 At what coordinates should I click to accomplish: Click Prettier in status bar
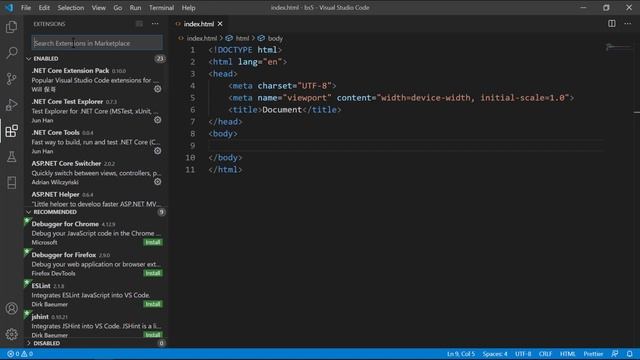pyautogui.click(x=593, y=354)
